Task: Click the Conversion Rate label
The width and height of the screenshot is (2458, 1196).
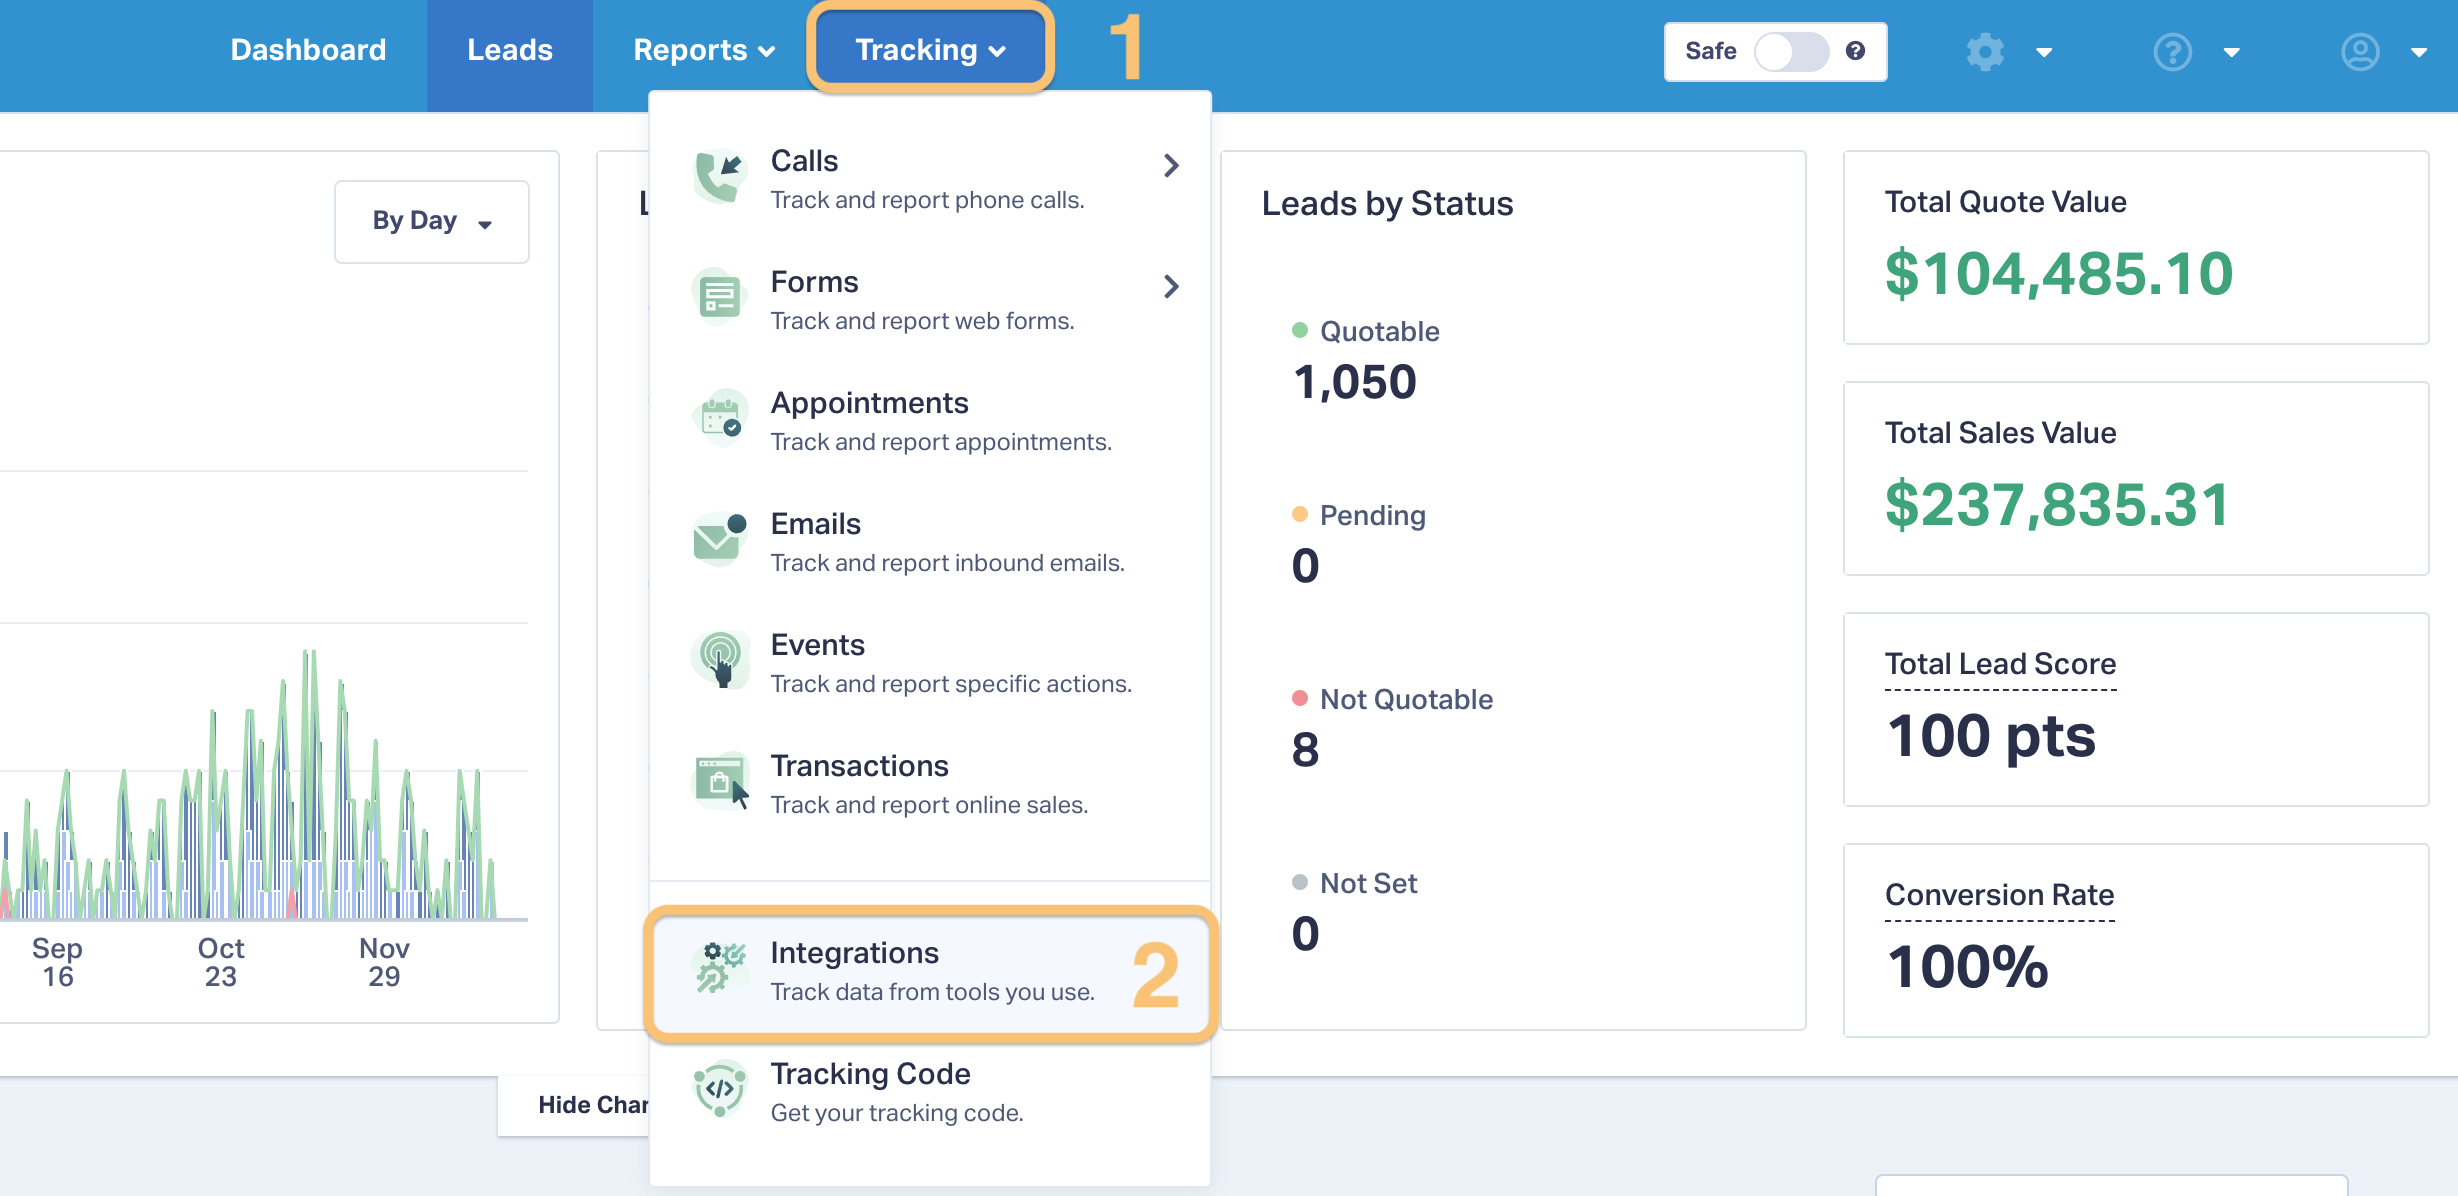Action: pos(1999,894)
